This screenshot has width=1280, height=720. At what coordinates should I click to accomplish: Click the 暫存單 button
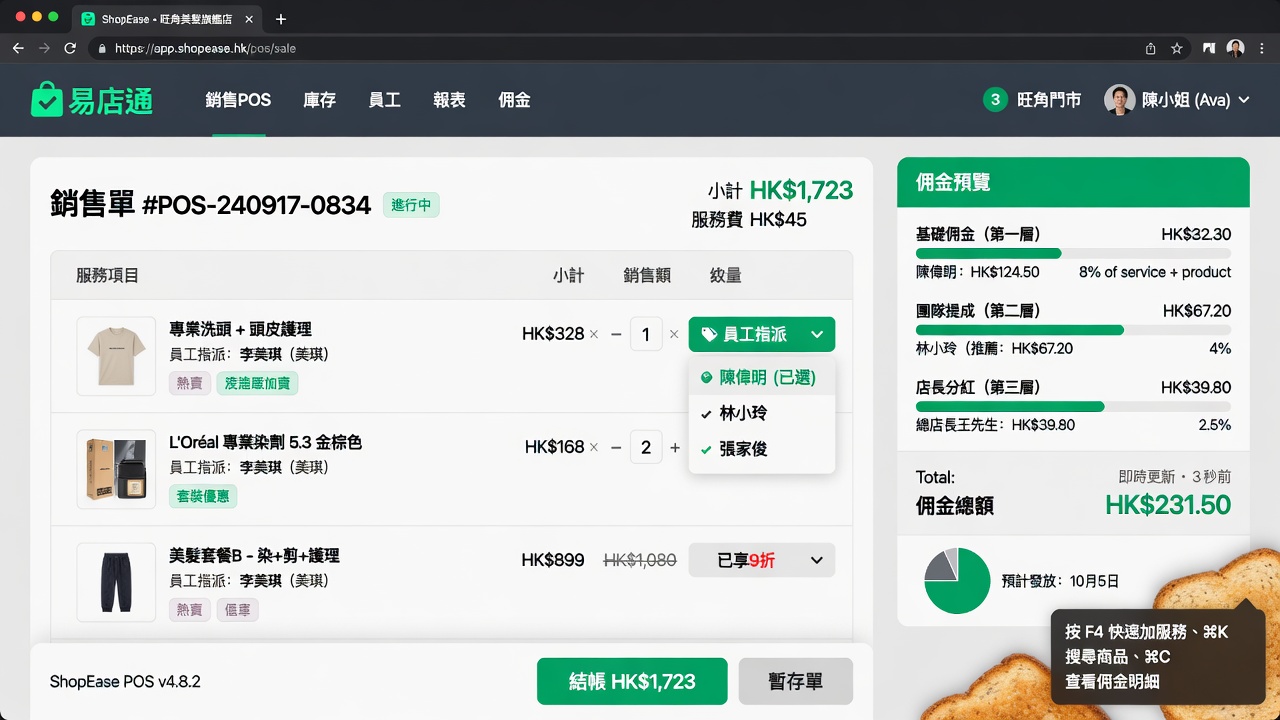[x=796, y=681]
